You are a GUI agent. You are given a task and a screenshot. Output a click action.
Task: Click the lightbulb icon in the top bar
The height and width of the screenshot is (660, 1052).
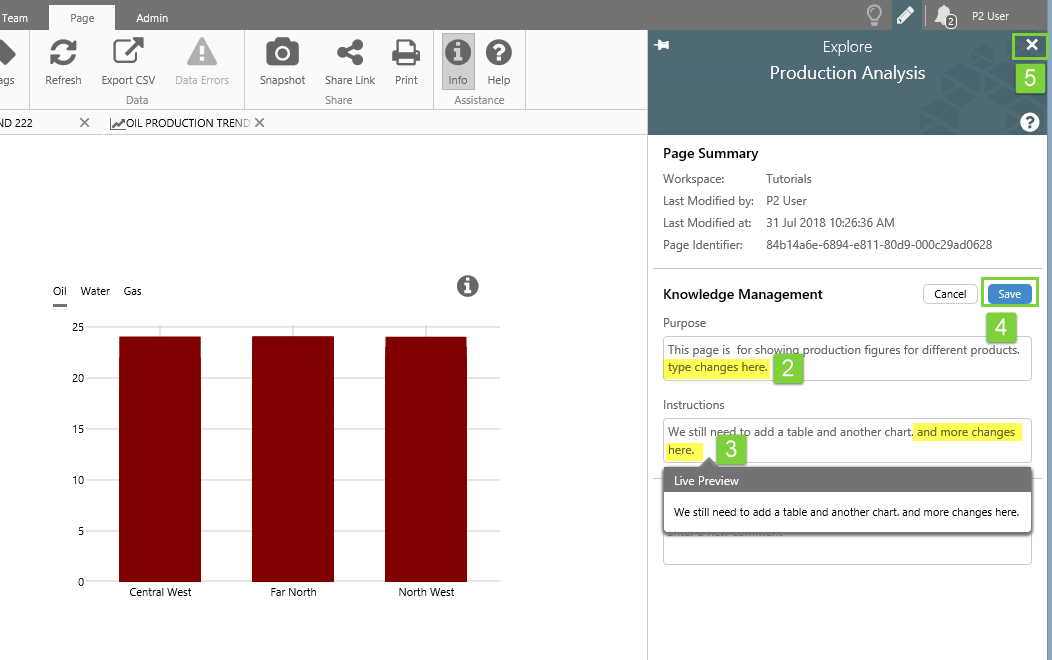point(874,15)
